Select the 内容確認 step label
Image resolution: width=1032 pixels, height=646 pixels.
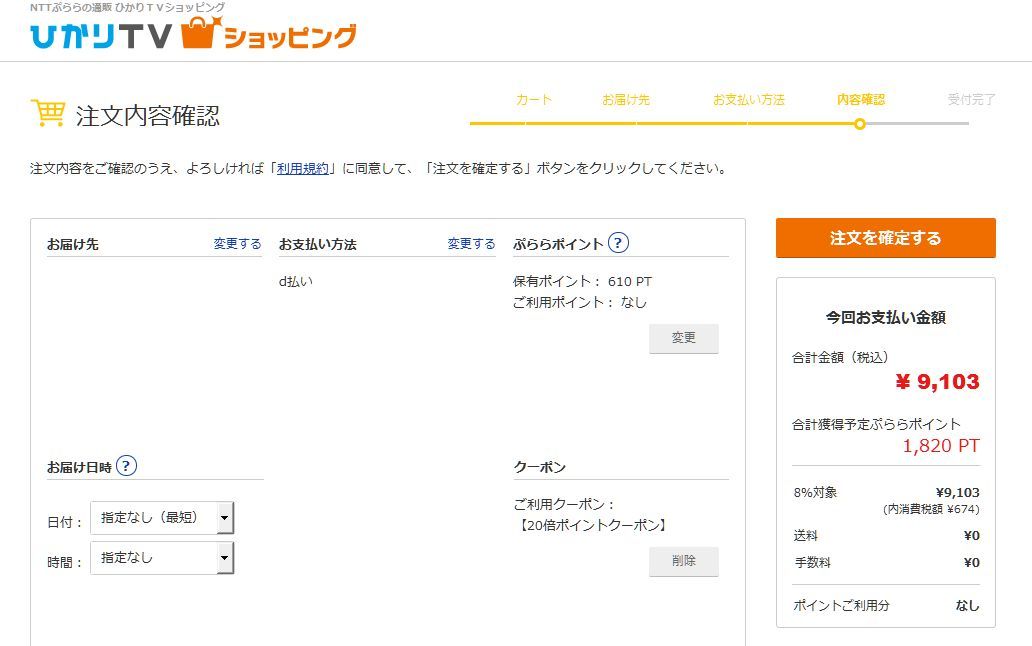coord(860,100)
